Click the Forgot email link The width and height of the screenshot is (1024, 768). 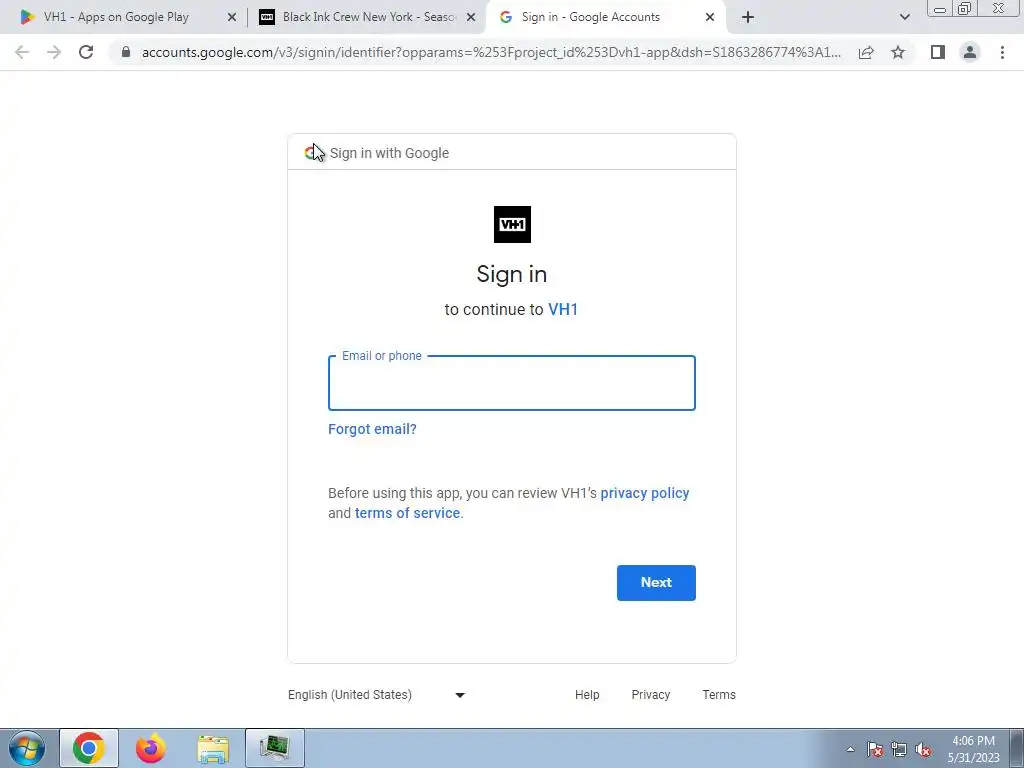(372, 429)
